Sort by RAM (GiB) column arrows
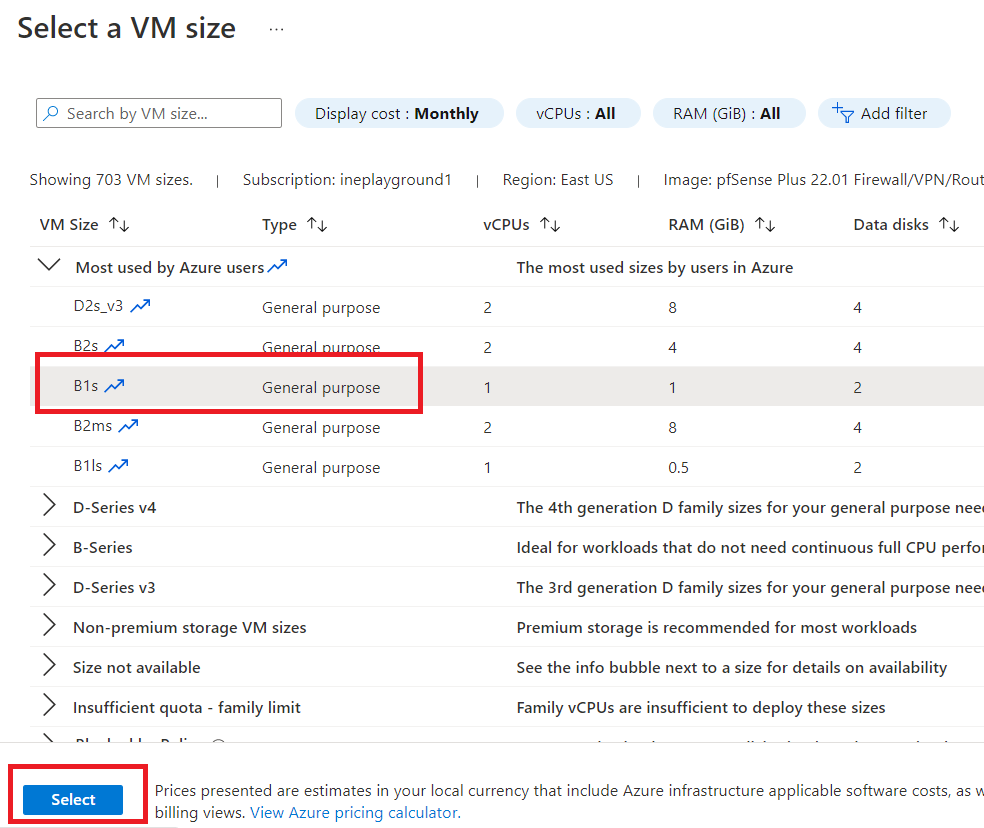The width and height of the screenshot is (984, 828). pos(765,225)
